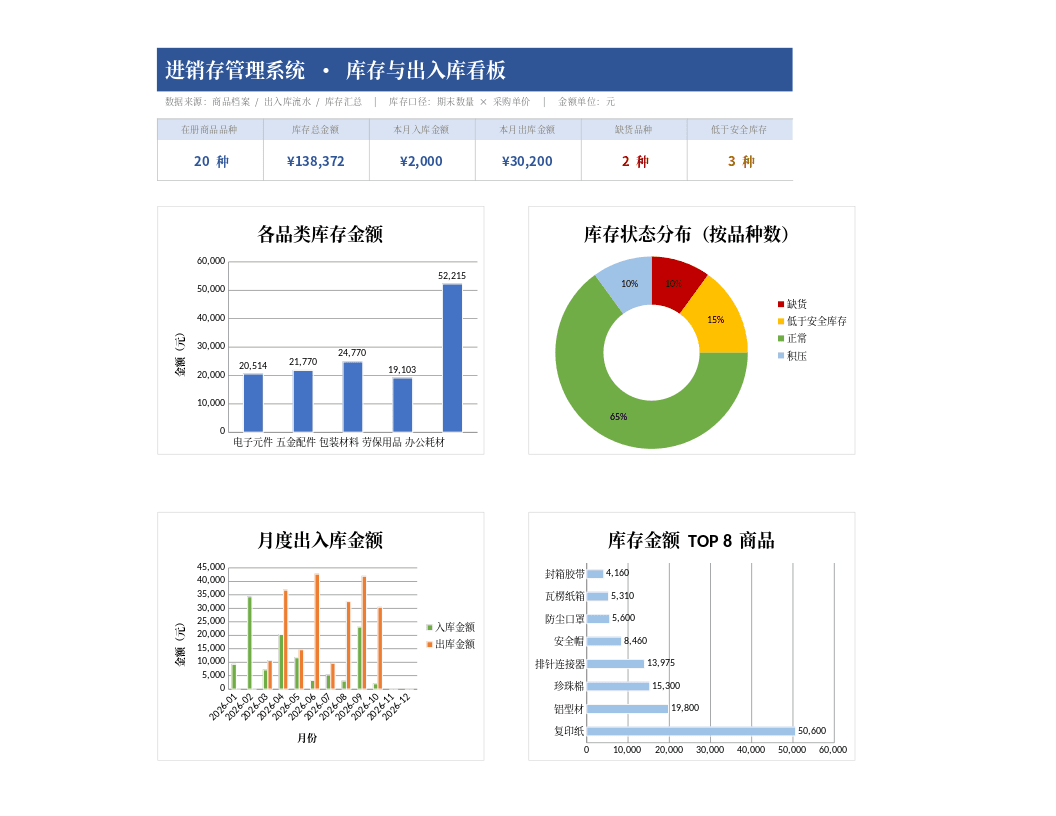Click the ¥2,000 inbound amount value
The image size is (1056, 816).
point(422,162)
